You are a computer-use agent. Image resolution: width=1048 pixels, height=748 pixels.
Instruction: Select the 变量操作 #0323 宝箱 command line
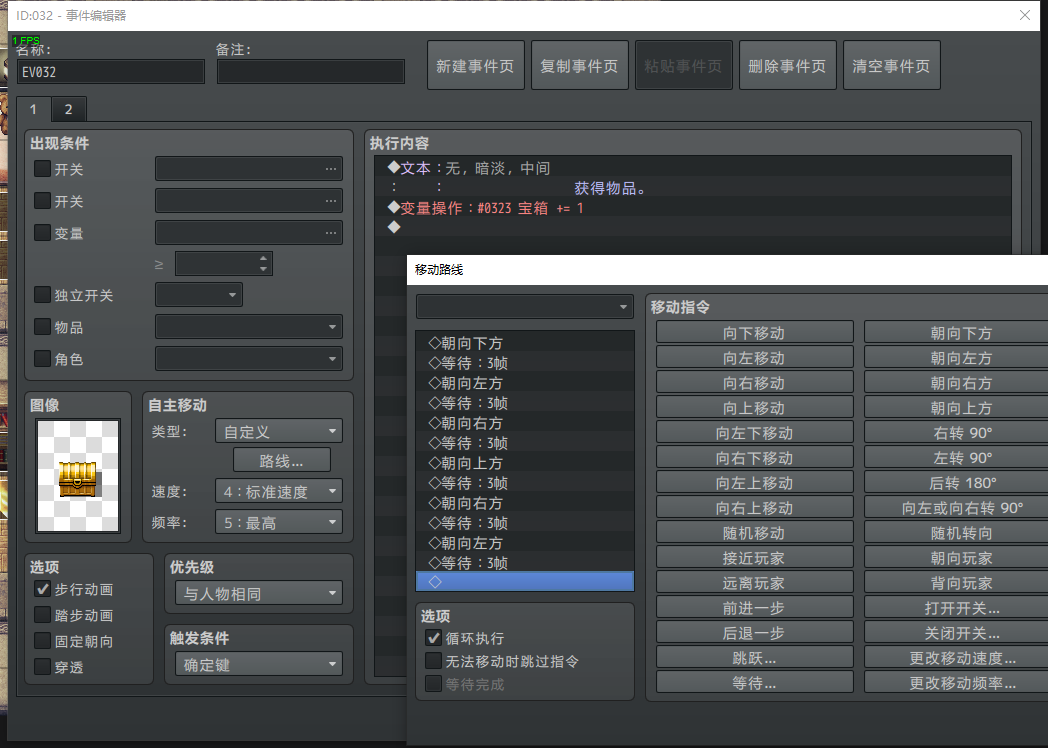pos(693,208)
